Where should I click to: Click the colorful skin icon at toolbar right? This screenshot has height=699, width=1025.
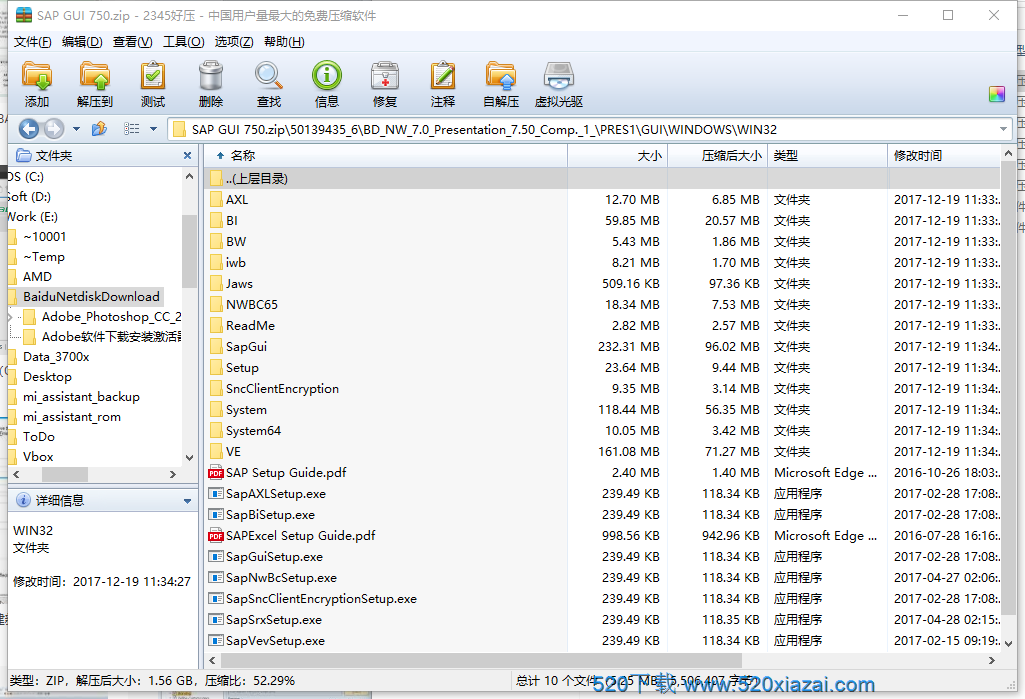[997, 94]
